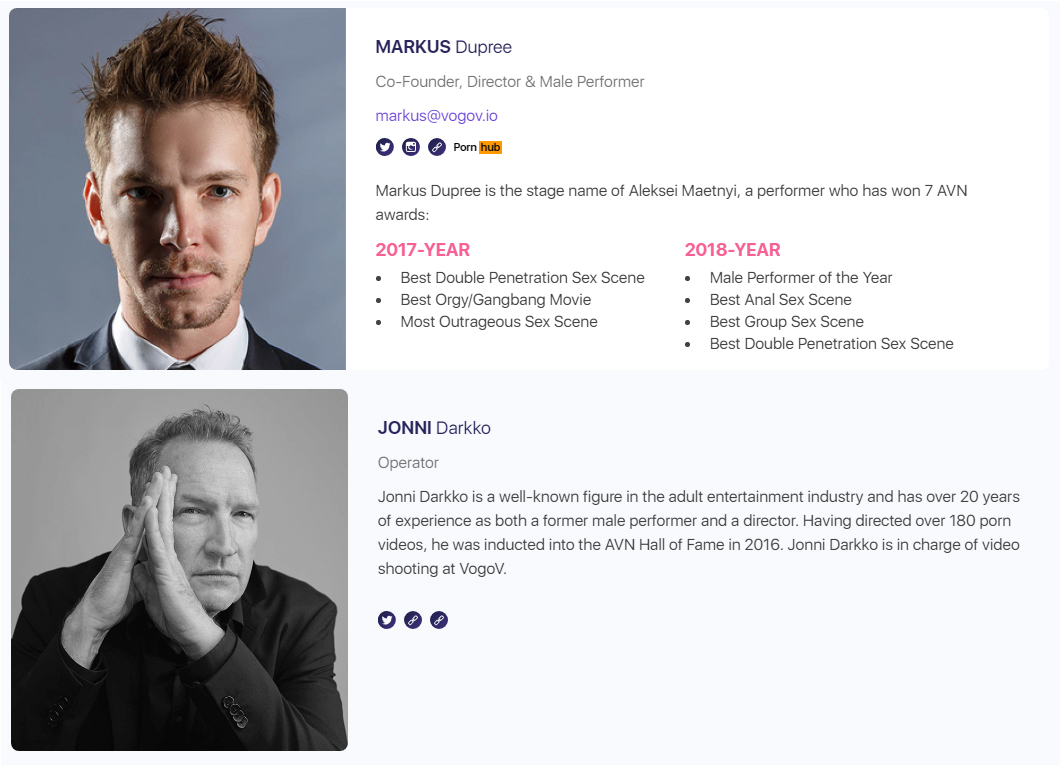The image size is (1060, 768).
Task: Click 'Male Performer of the Year' list item
Action: click(x=801, y=278)
